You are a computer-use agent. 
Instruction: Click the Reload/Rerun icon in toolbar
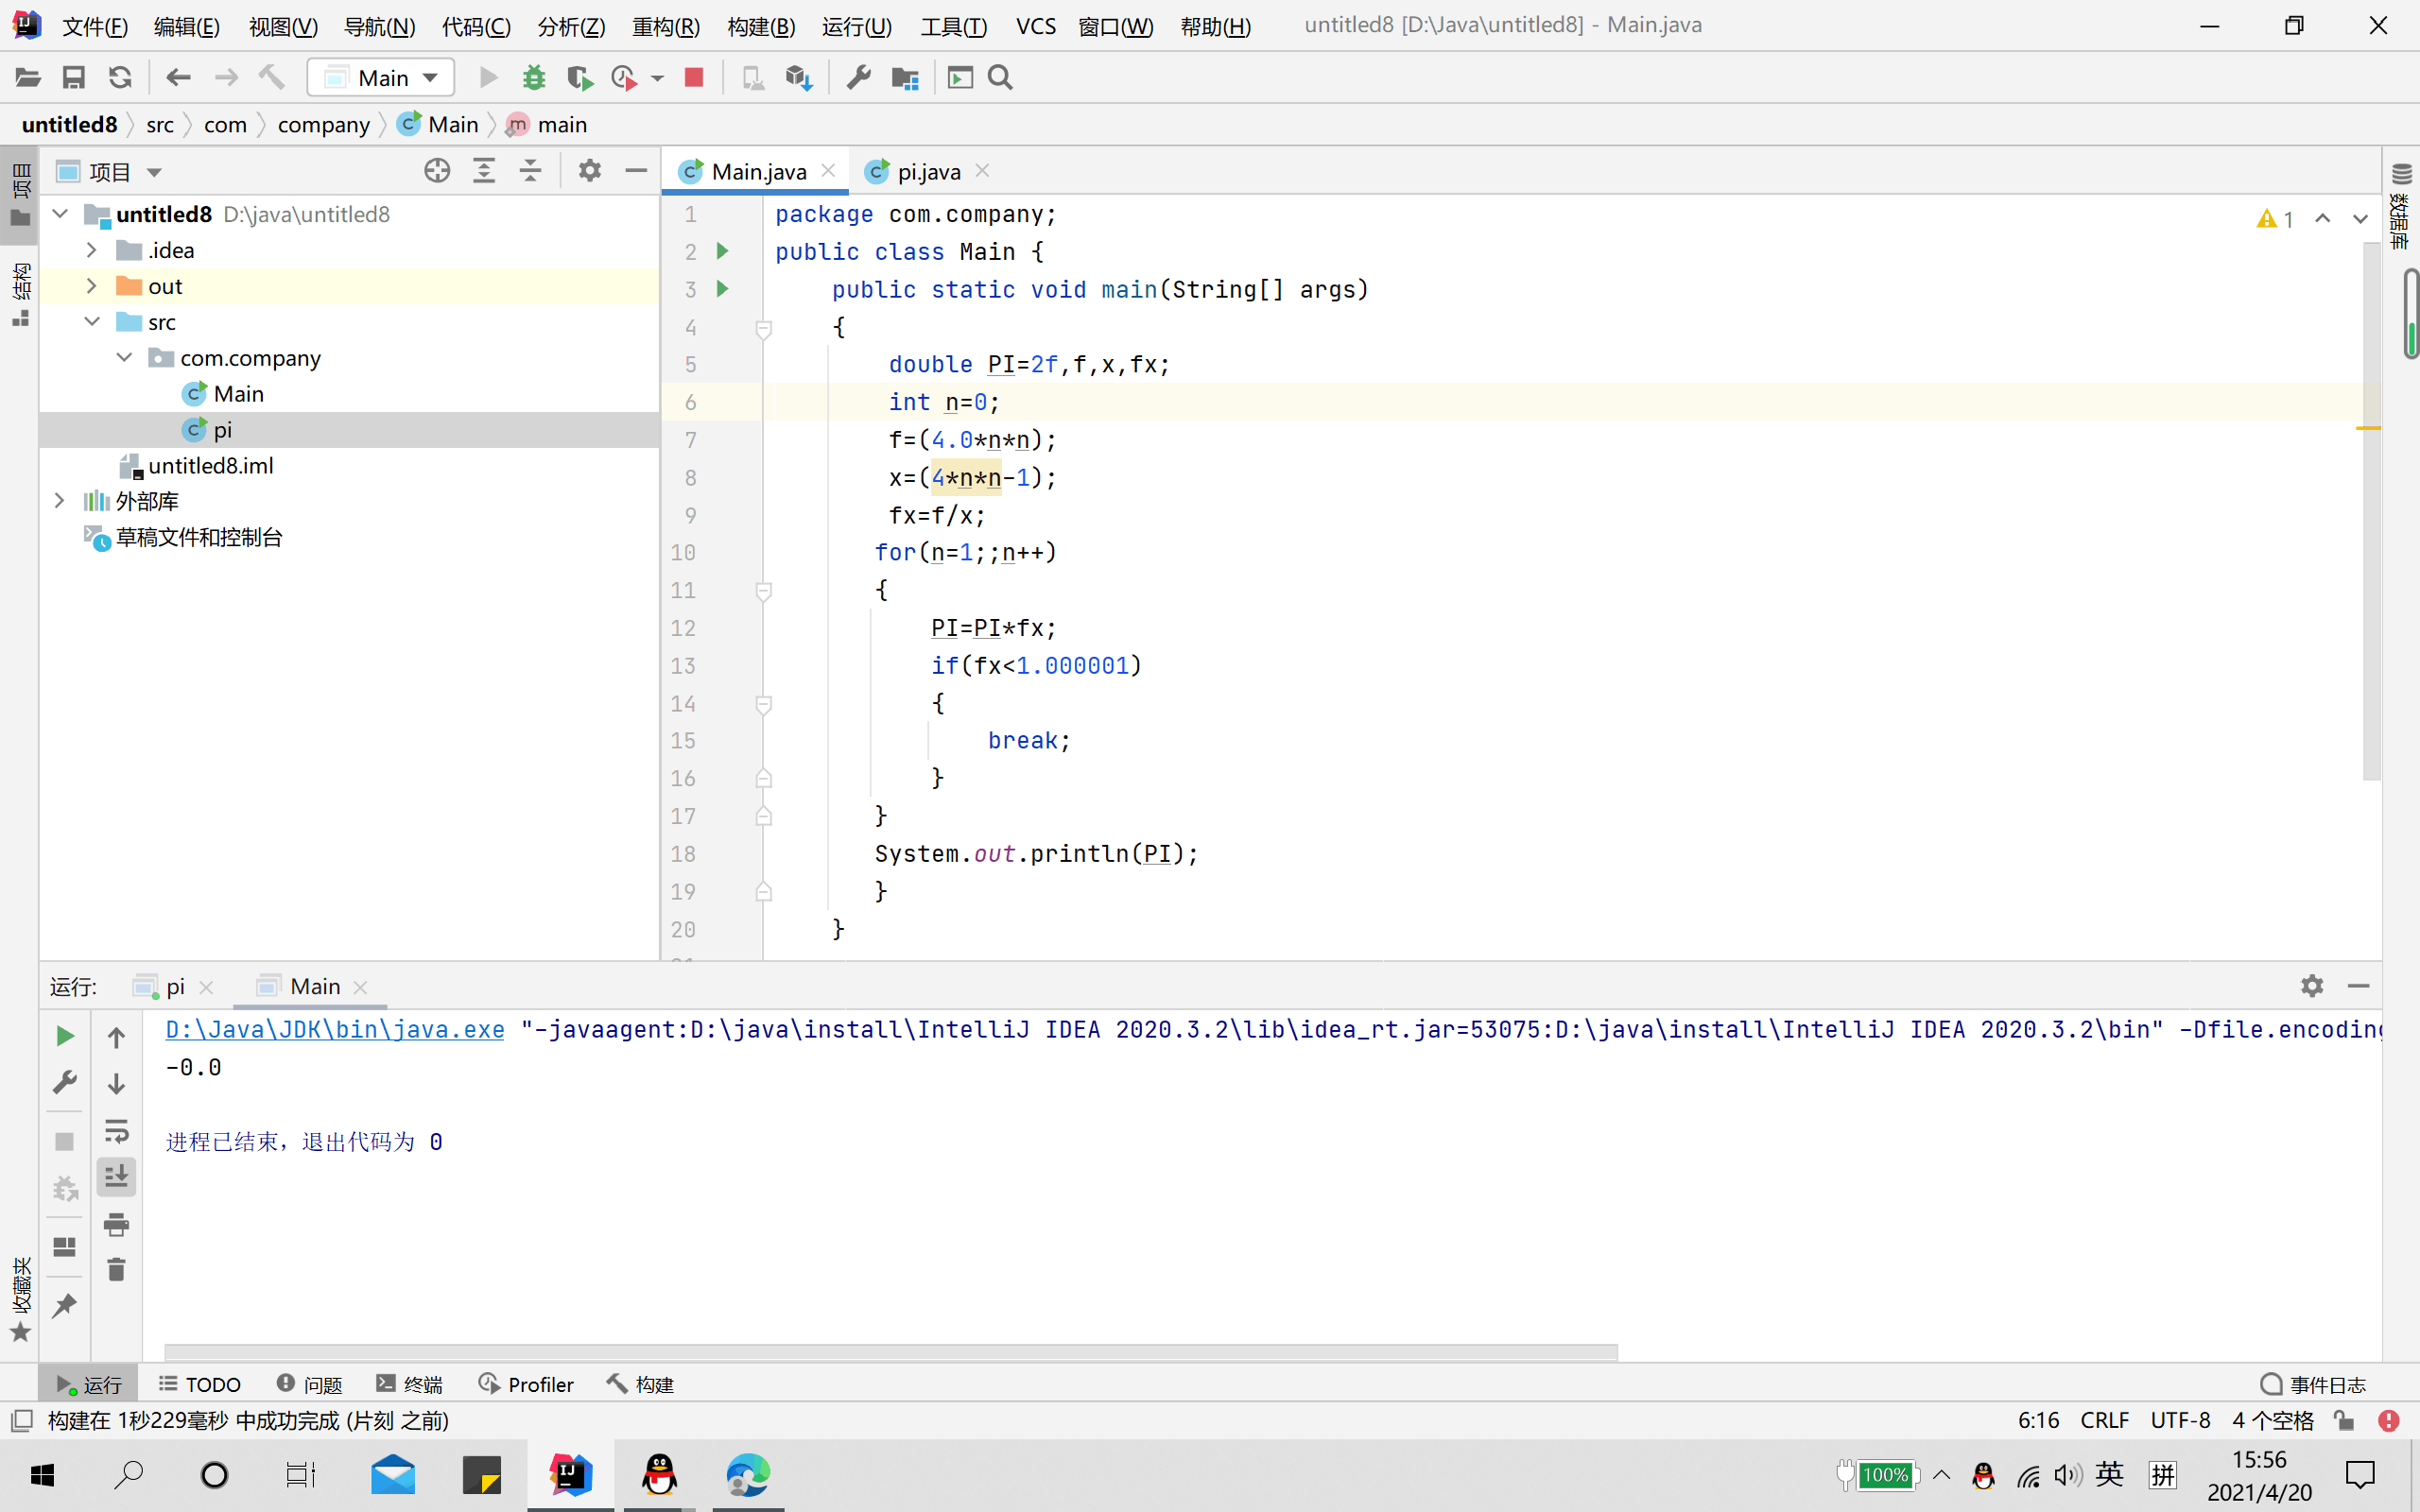118,77
